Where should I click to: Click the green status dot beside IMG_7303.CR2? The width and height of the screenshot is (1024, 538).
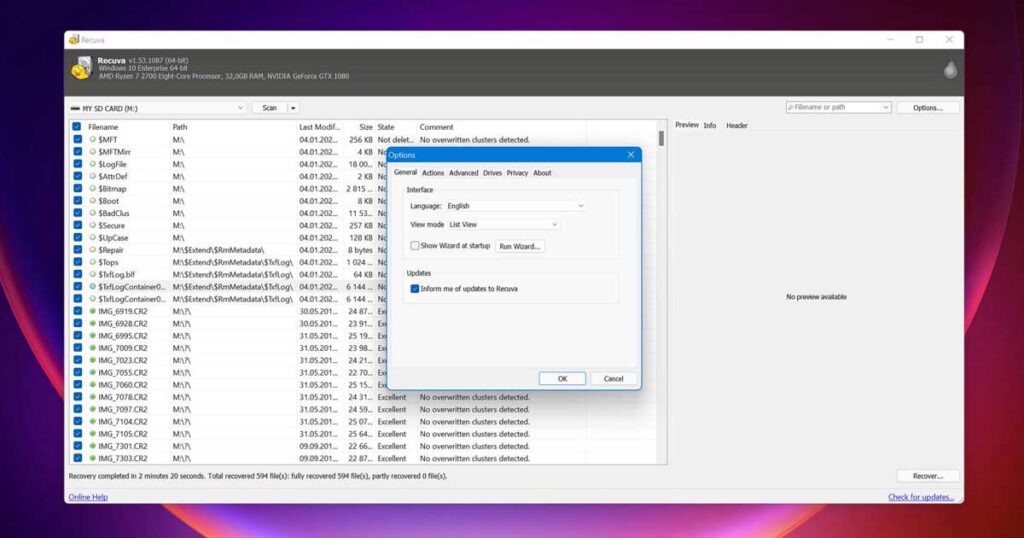[93, 458]
